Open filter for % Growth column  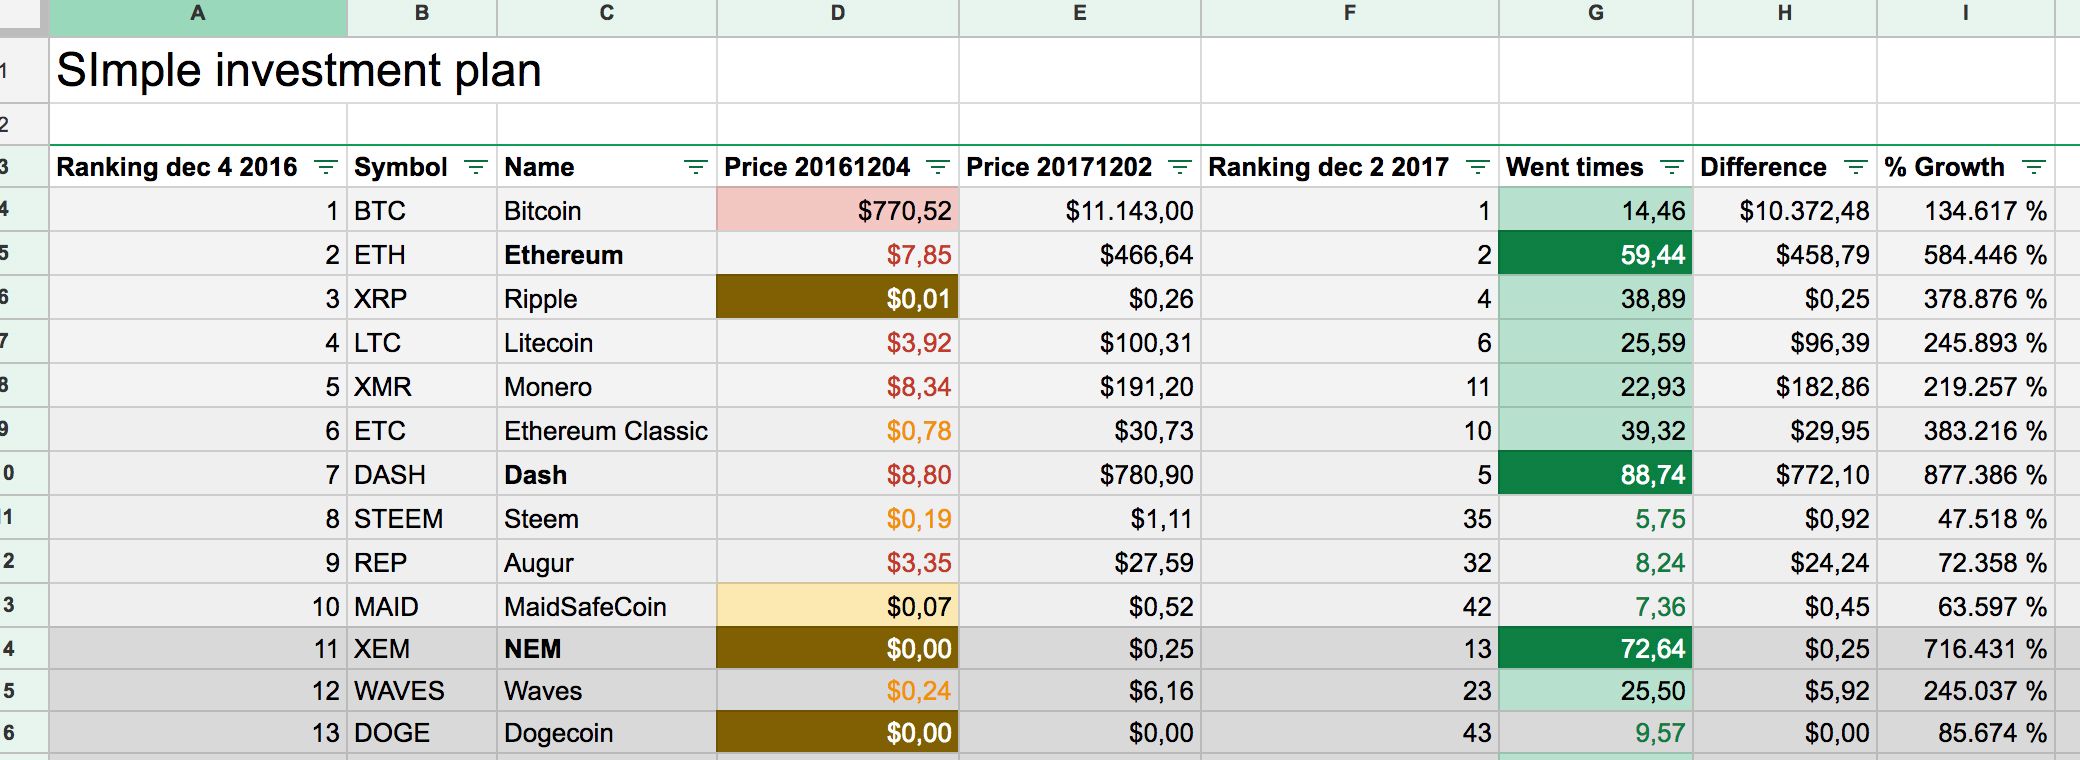coord(2033,167)
